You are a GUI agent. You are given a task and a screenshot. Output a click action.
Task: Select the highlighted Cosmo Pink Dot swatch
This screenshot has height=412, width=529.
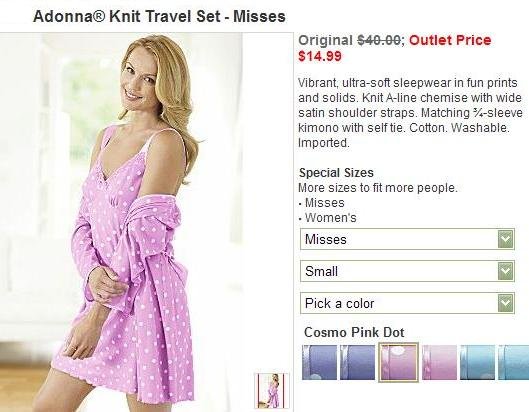pos(398,362)
